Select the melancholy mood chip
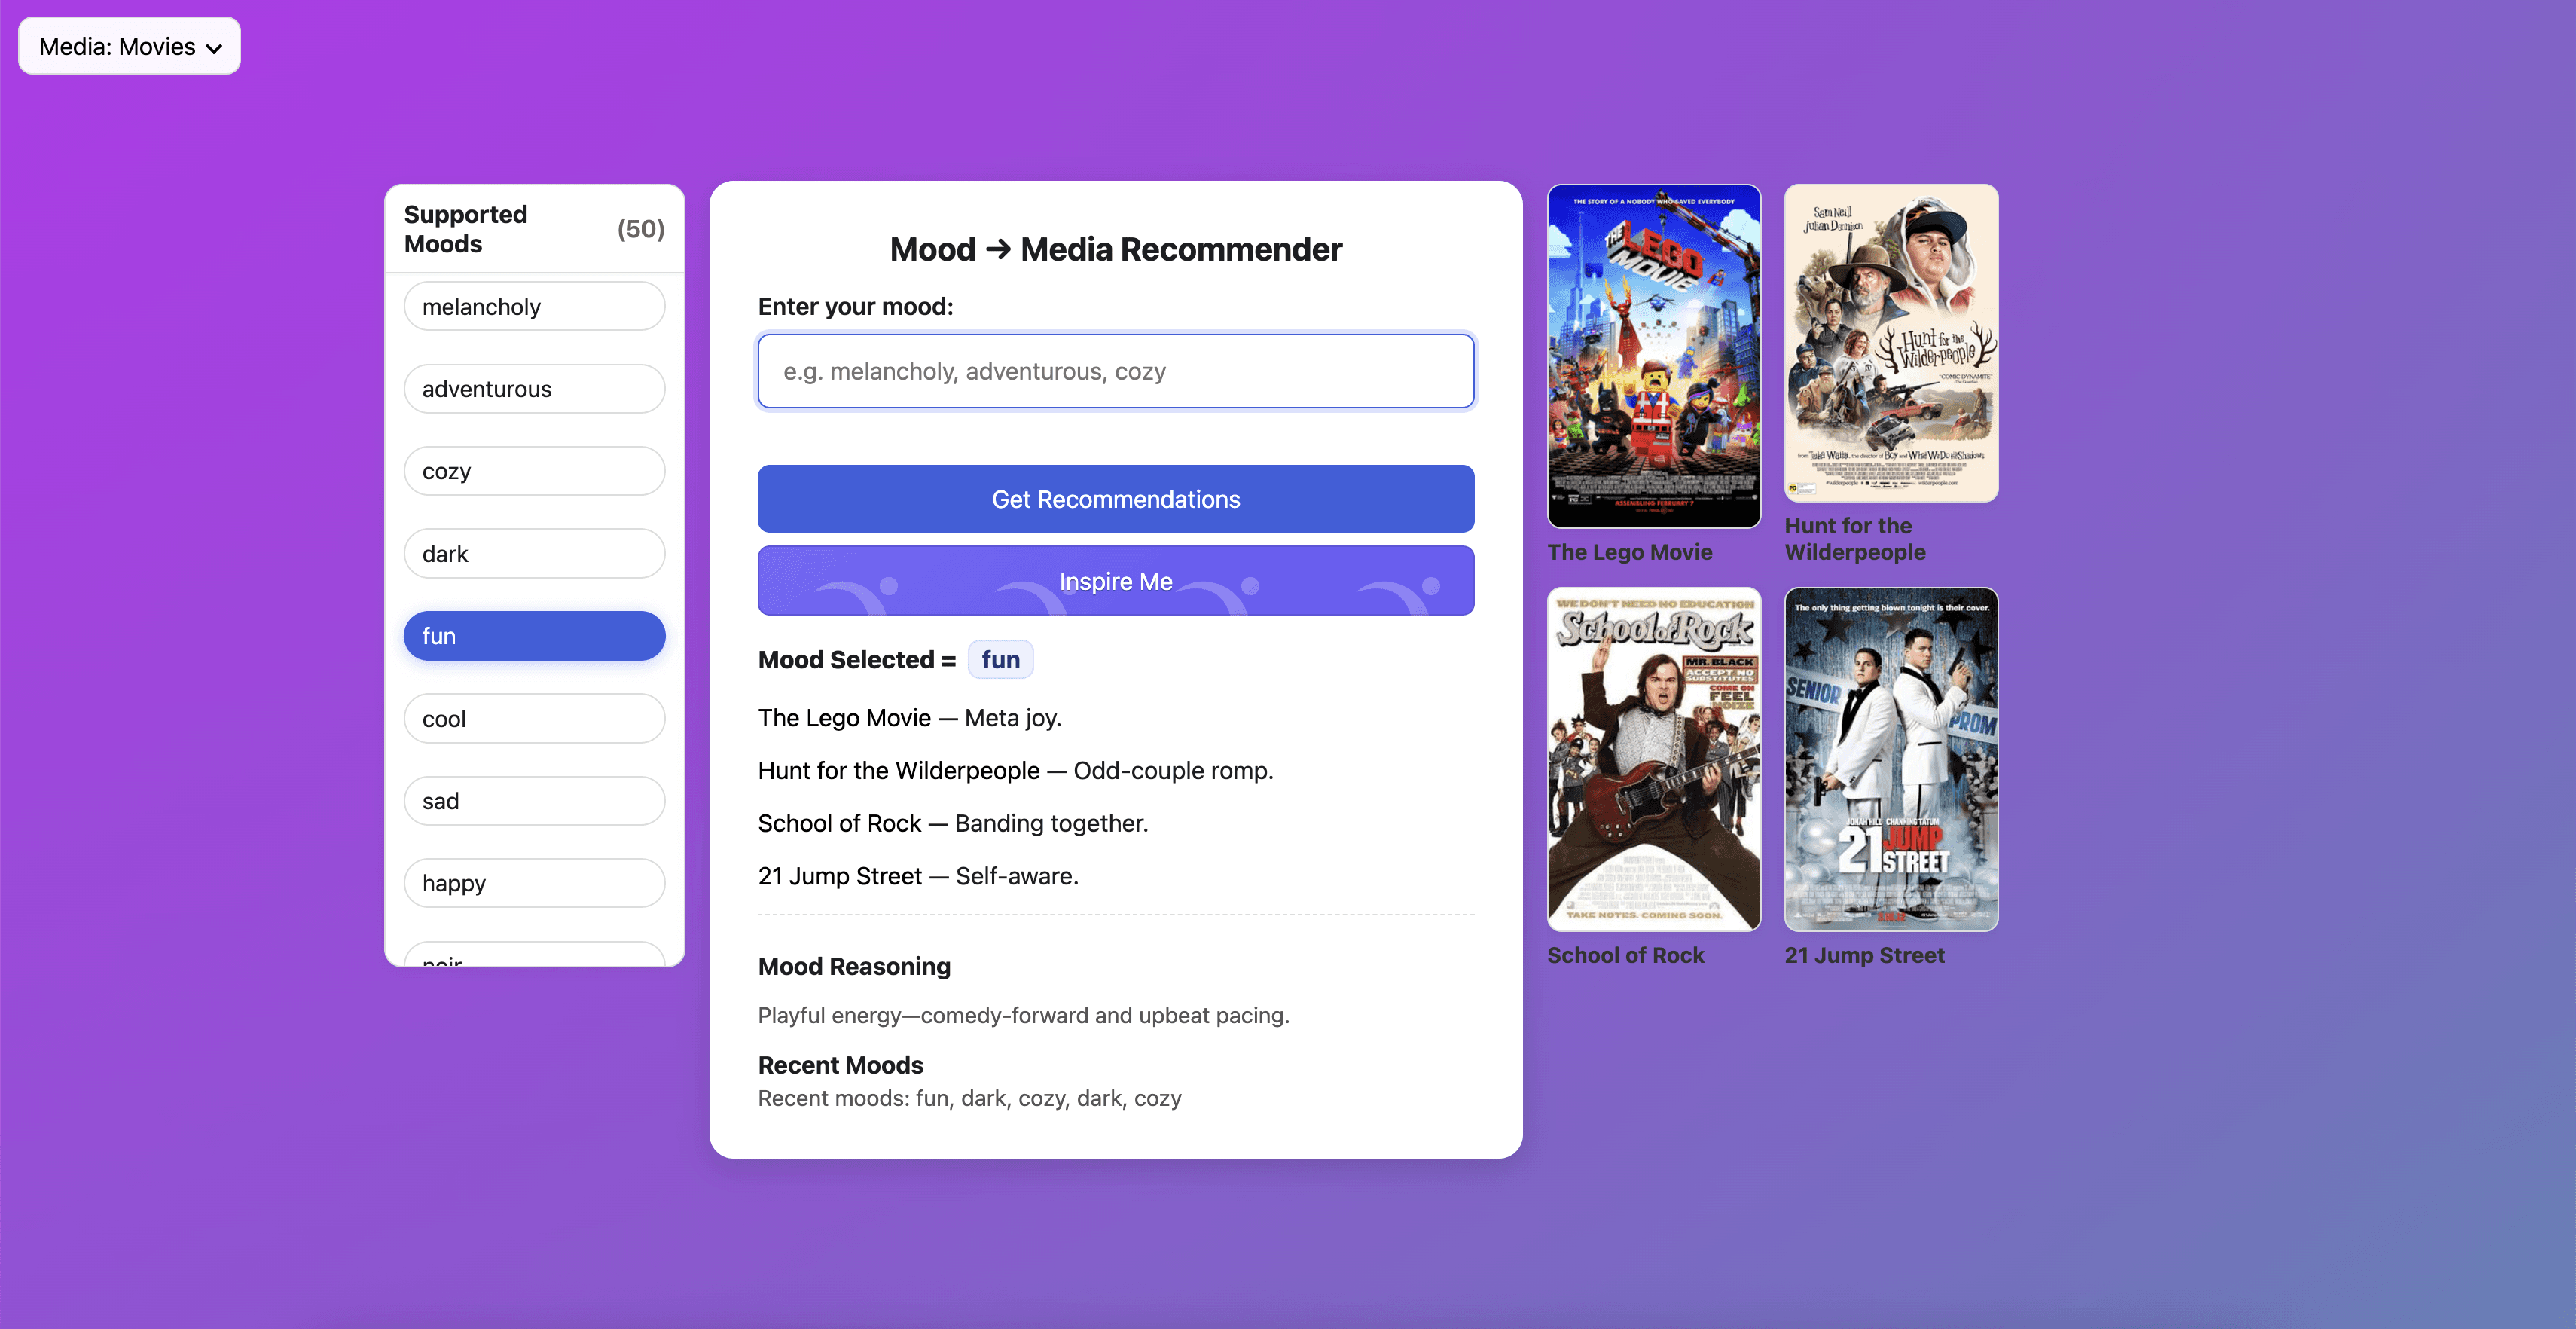 534,307
